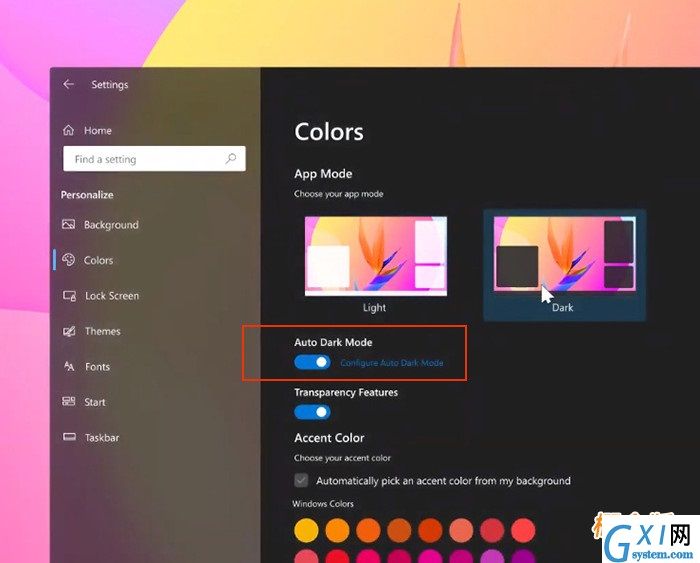The height and width of the screenshot is (563, 700).
Task: Pick the eighth coral red swatch
Action: (523, 530)
